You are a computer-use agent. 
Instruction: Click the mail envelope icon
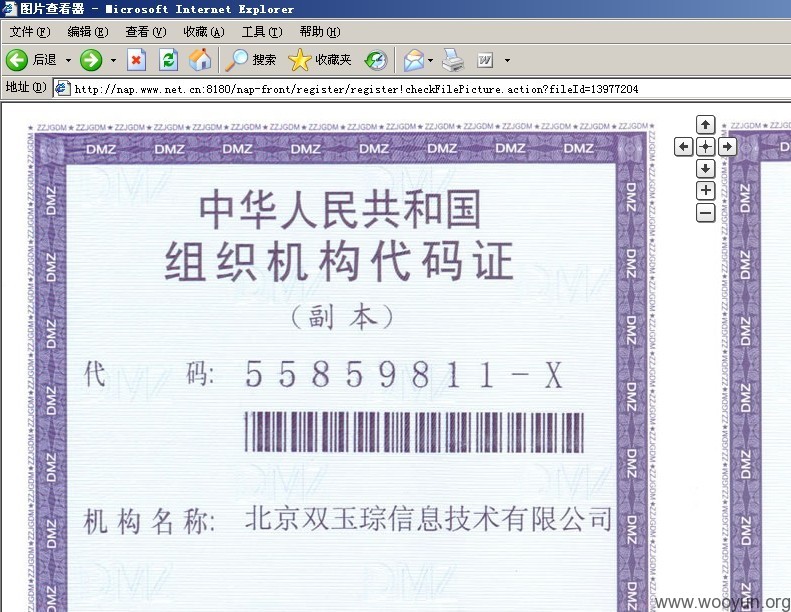tap(414, 61)
